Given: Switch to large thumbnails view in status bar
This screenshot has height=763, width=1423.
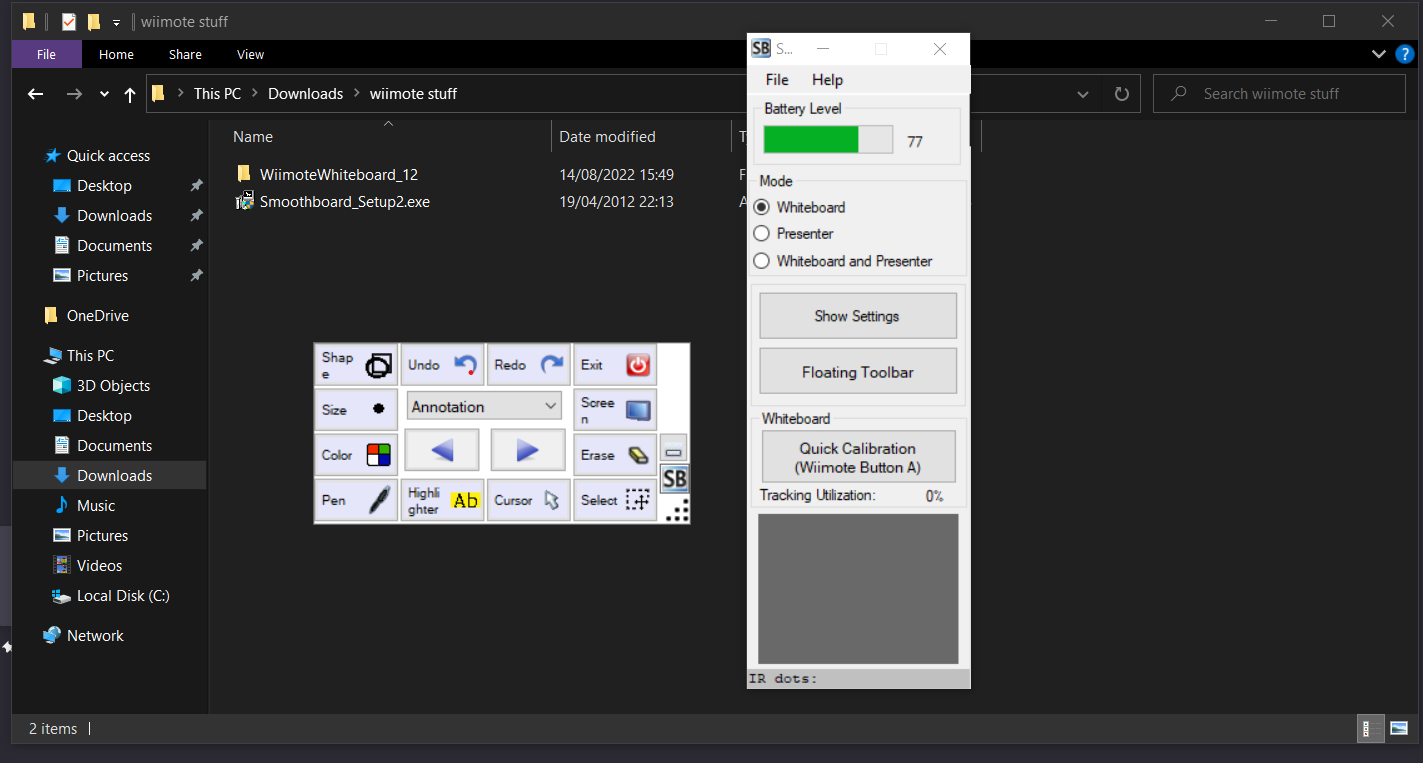Looking at the screenshot, I should 1398,729.
